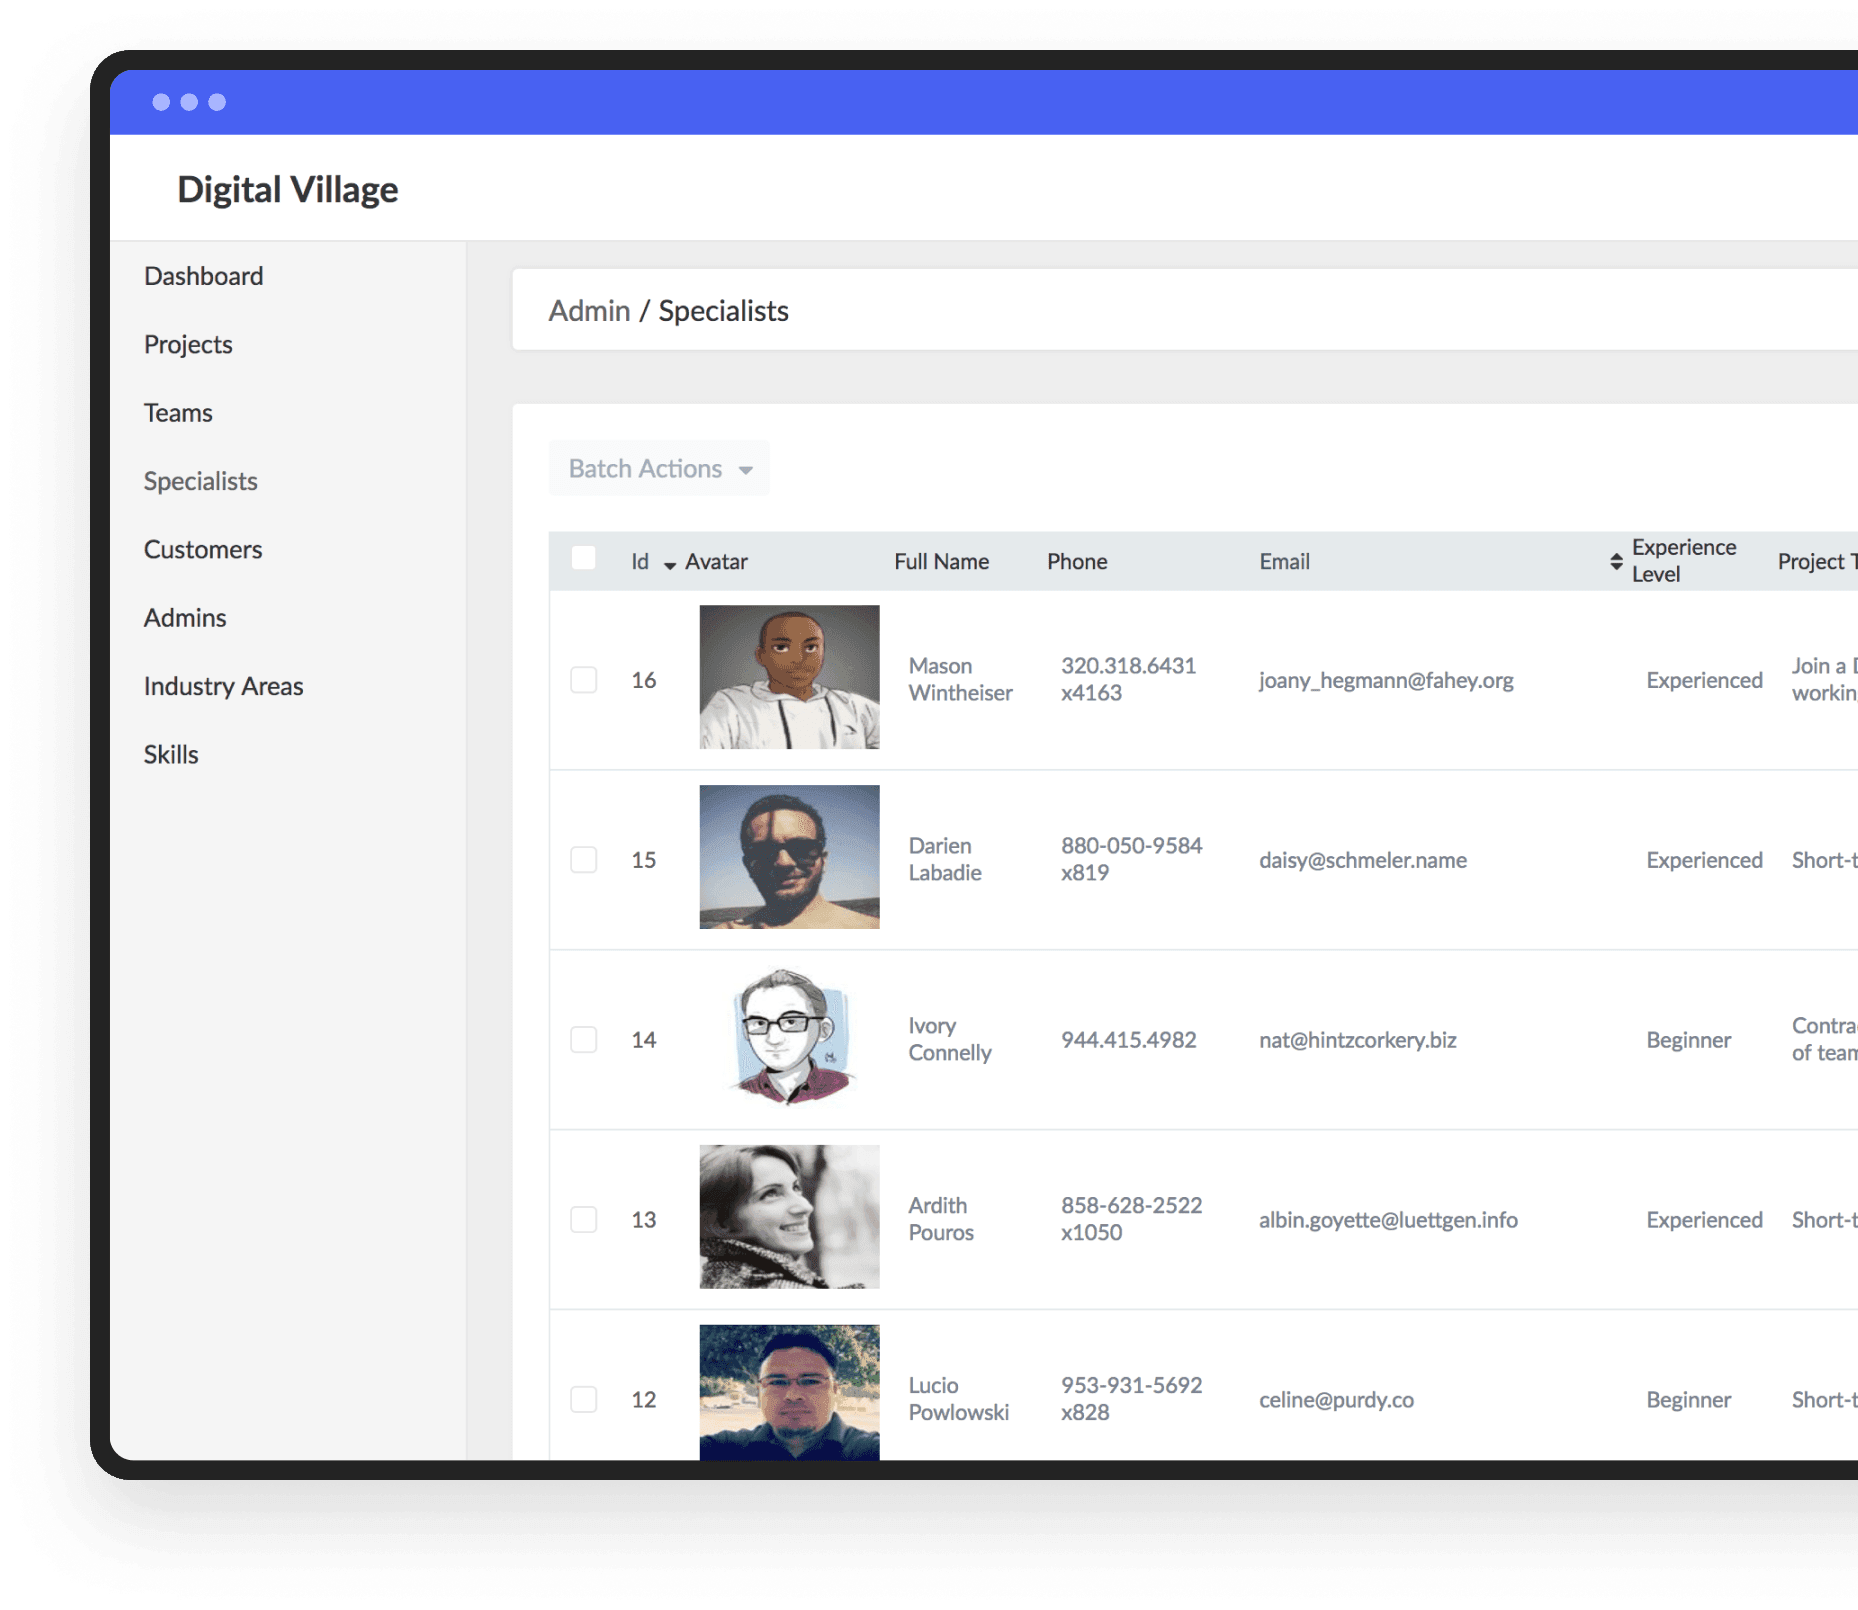This screenshot has width=1858, height=1610.
Task: Click email celine@purdy.co
Action: (1336, 1400)
